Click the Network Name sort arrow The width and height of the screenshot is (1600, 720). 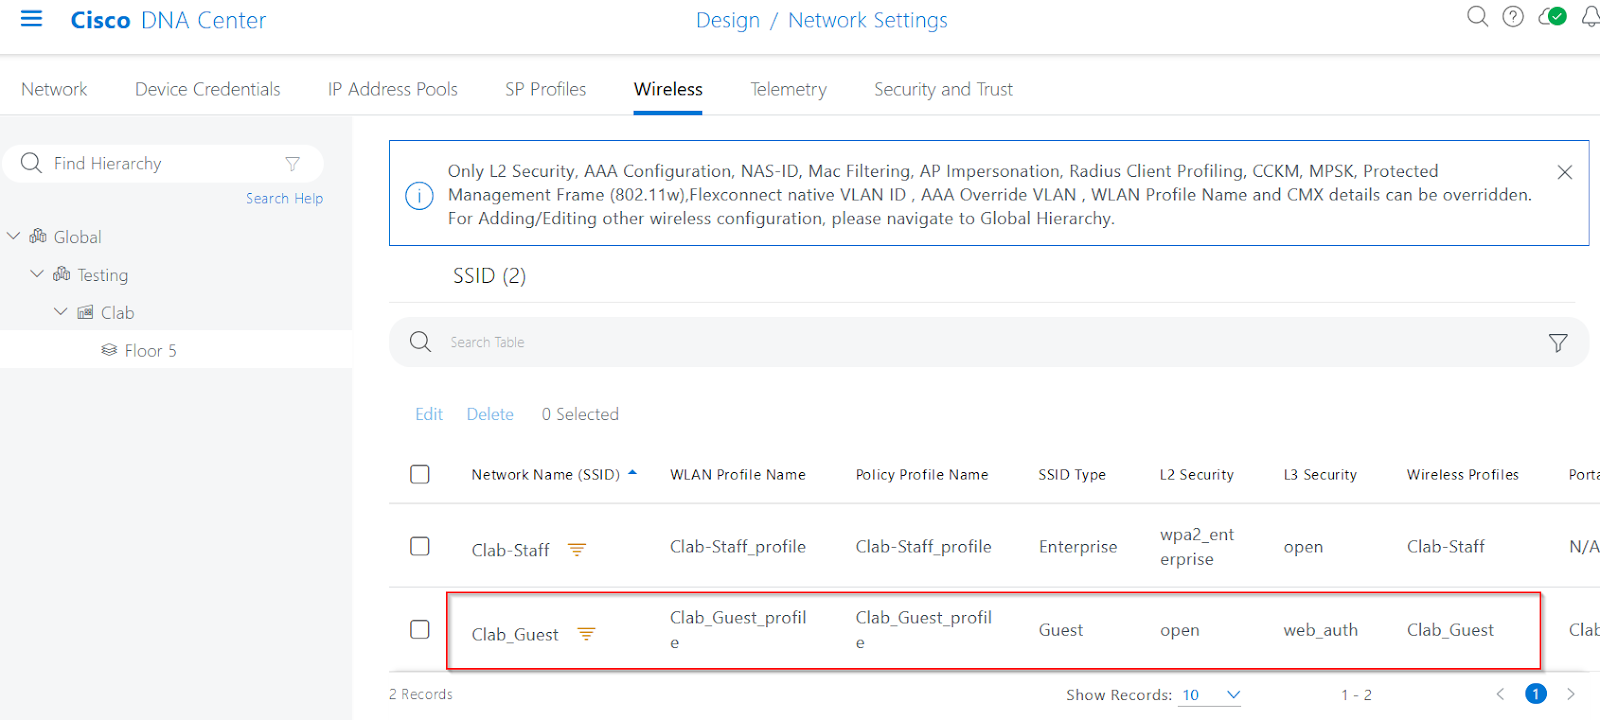click(632, 472)
